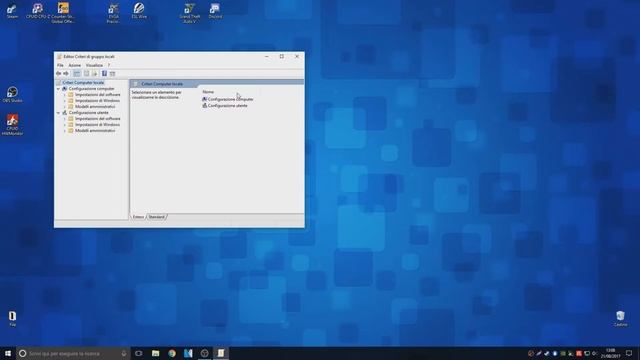Click the volume icon in the system tray
Image resolution: width=640 pixels, height=360 pixels.
(x=594, y=353)
